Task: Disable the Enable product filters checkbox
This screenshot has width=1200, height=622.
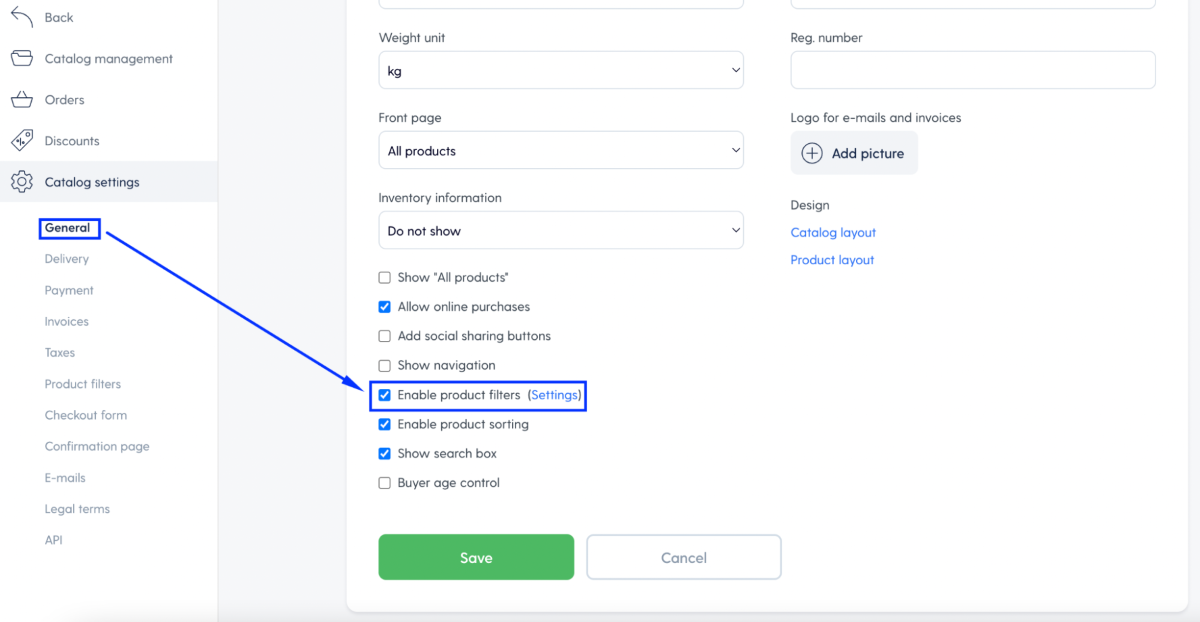Action: 384,395
